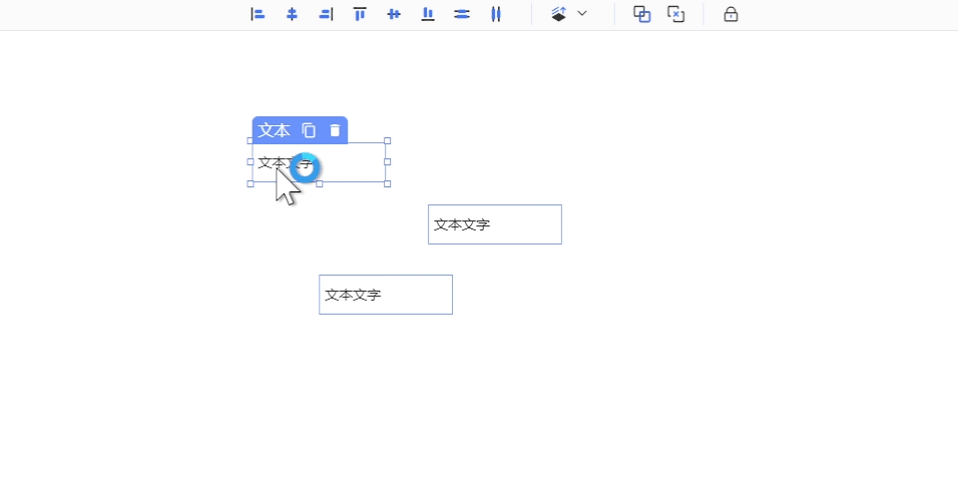The image size is (958, 481).
Task: Click the layer order stack icon
Action: [x=559, y=14]
